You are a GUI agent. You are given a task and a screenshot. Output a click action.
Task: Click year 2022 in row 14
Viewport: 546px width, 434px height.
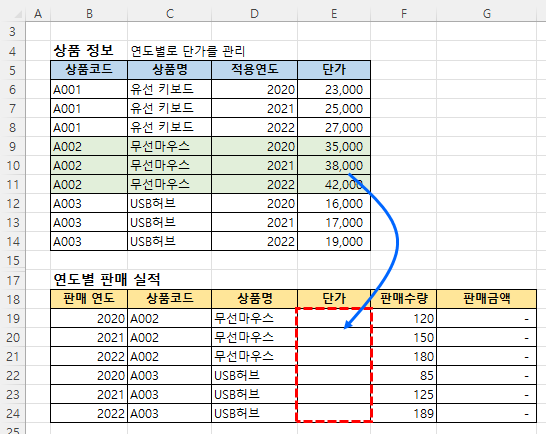[x=255, y=241]
